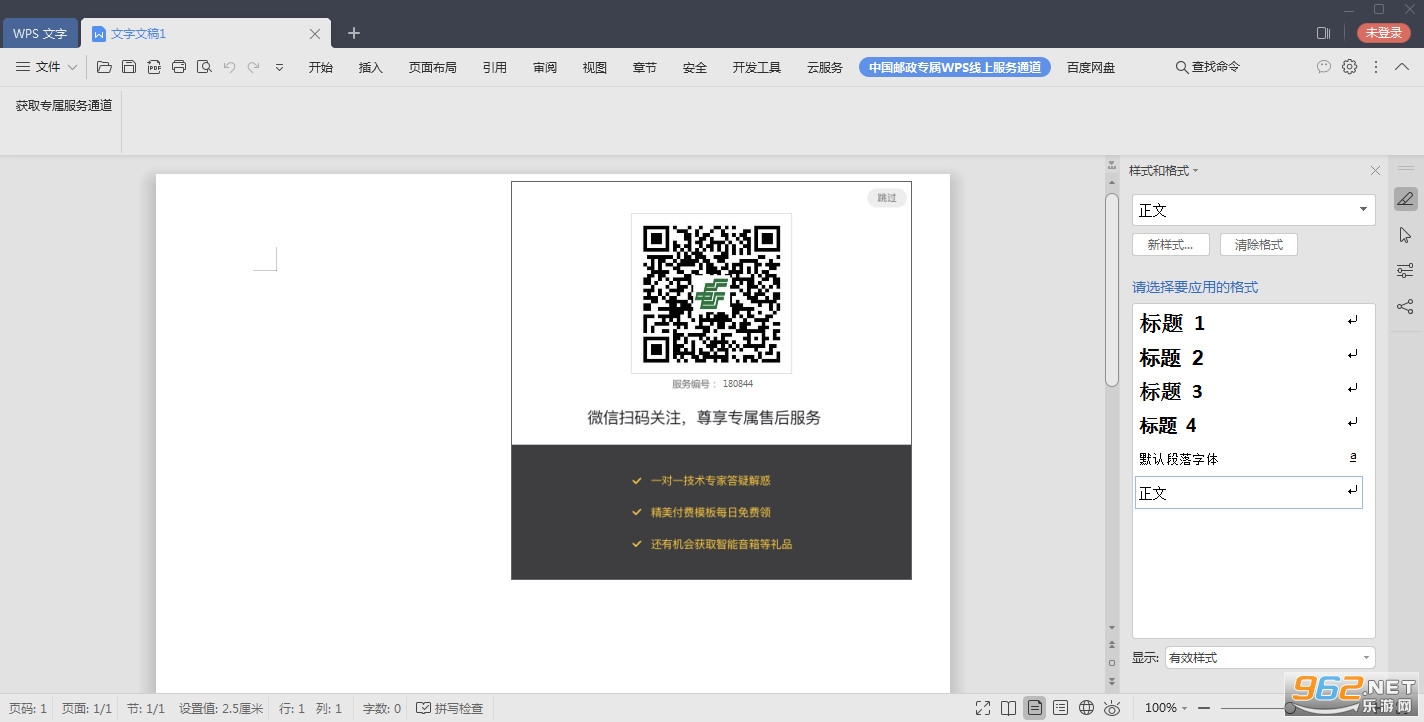
Task: Open print preview from the quick toolbar
Action: coord(204,67)
